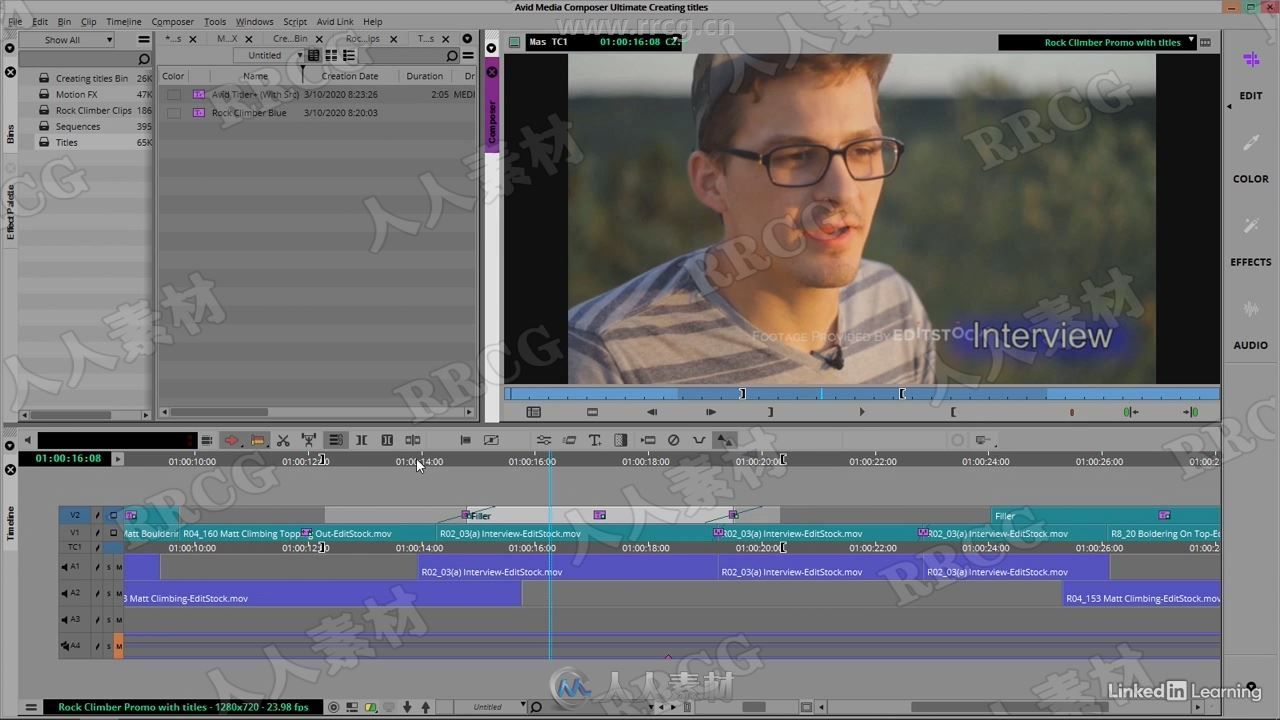The height and width of the screenshot is (720, 1280).
Task: Switch bin to Frame view icon
Action: point(331,56)
